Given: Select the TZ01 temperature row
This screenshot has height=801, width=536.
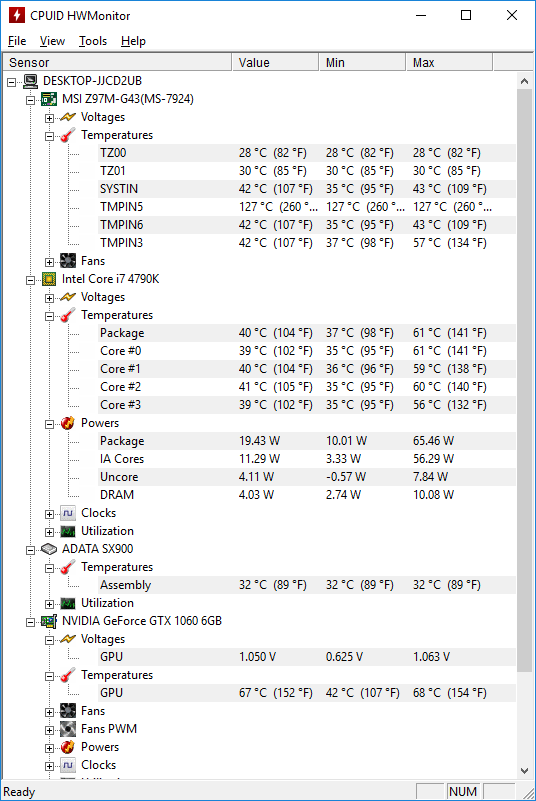Looking at the screenshot, I should click(307, 171).
